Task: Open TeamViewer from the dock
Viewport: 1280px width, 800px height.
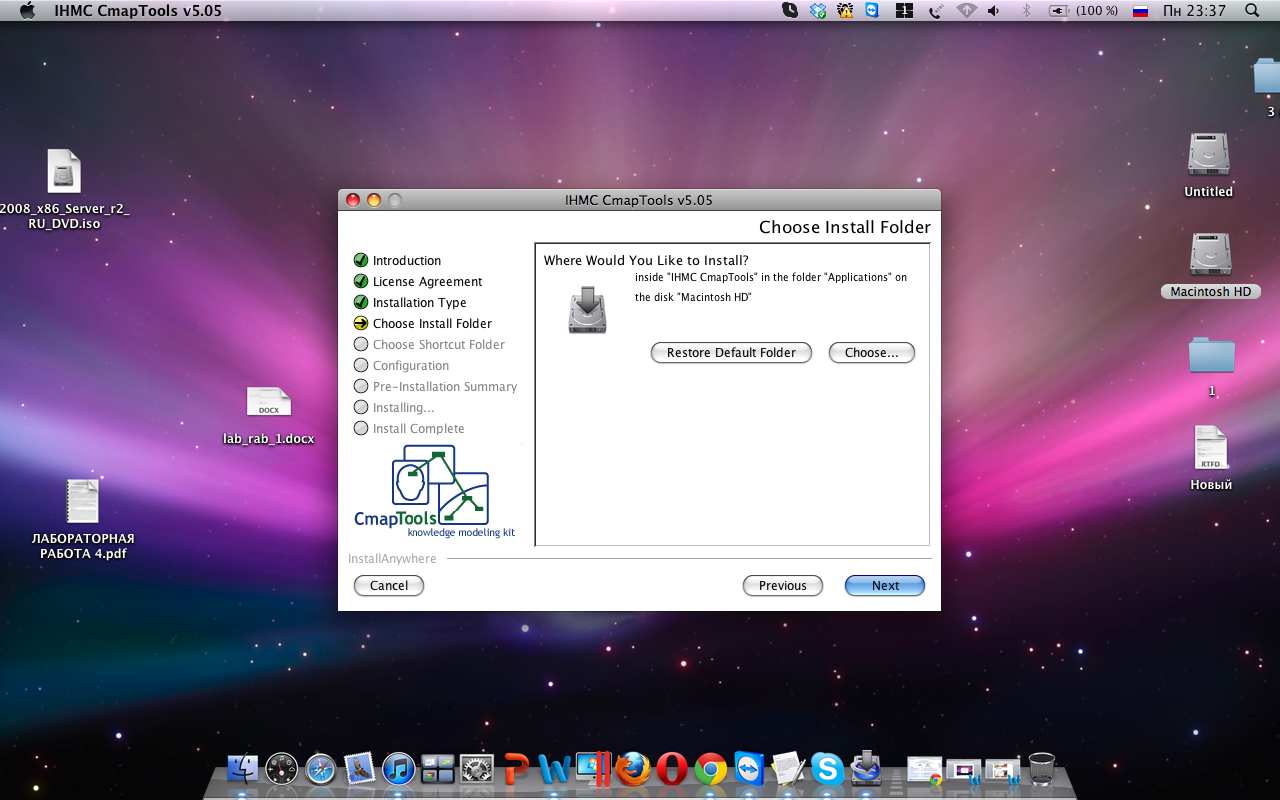Action: click(x=749, y=768)
